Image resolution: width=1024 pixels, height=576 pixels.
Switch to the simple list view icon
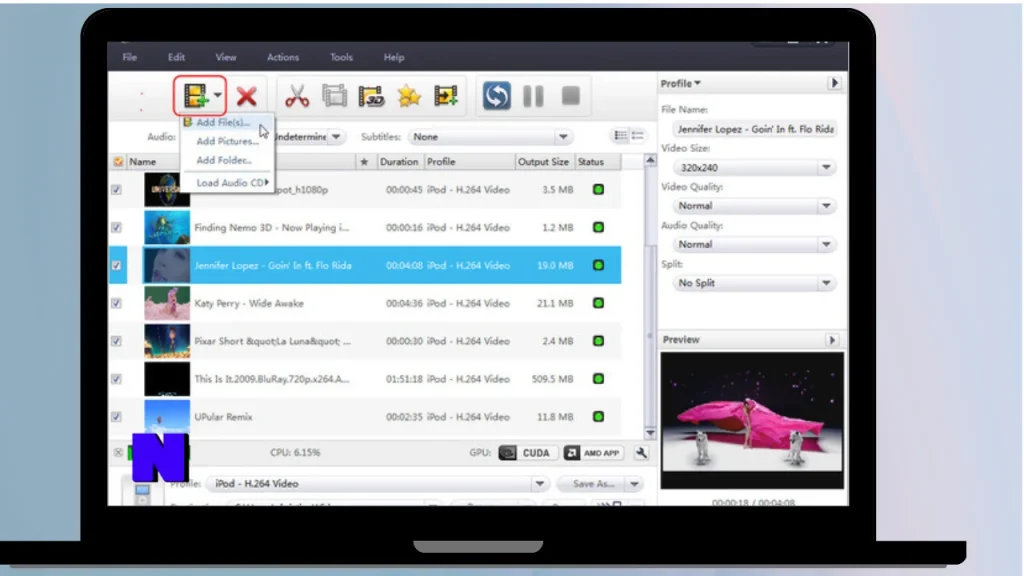click(637, 135)
